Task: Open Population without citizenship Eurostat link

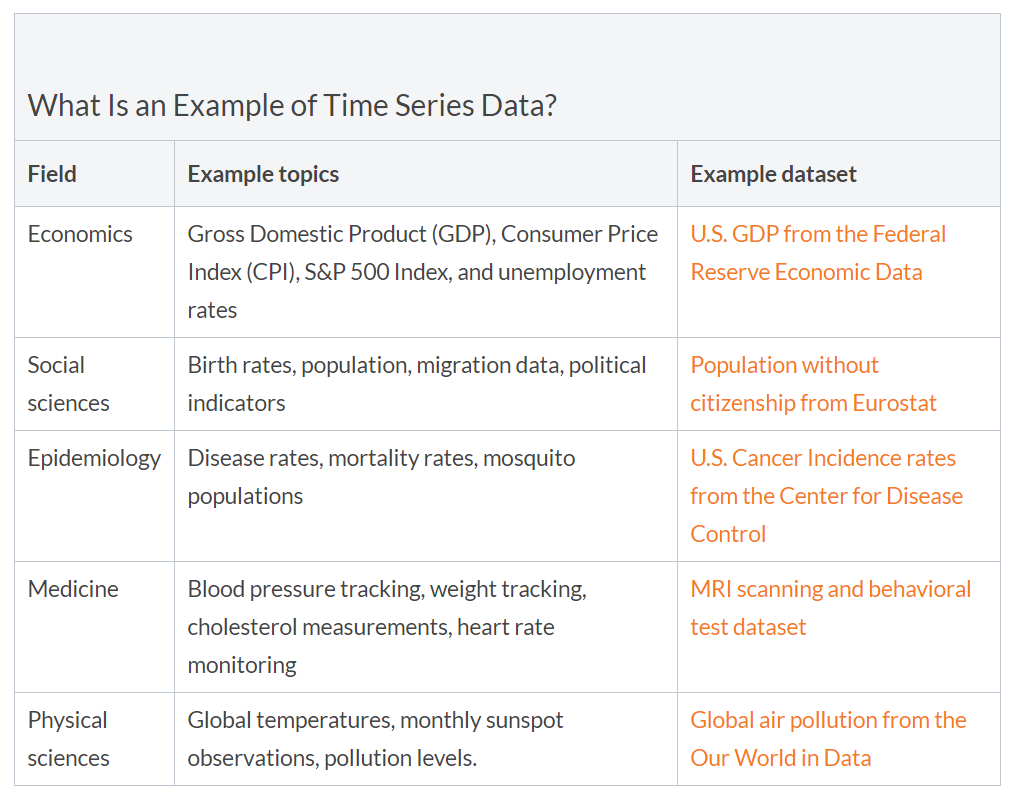Action: click(784, 366)
